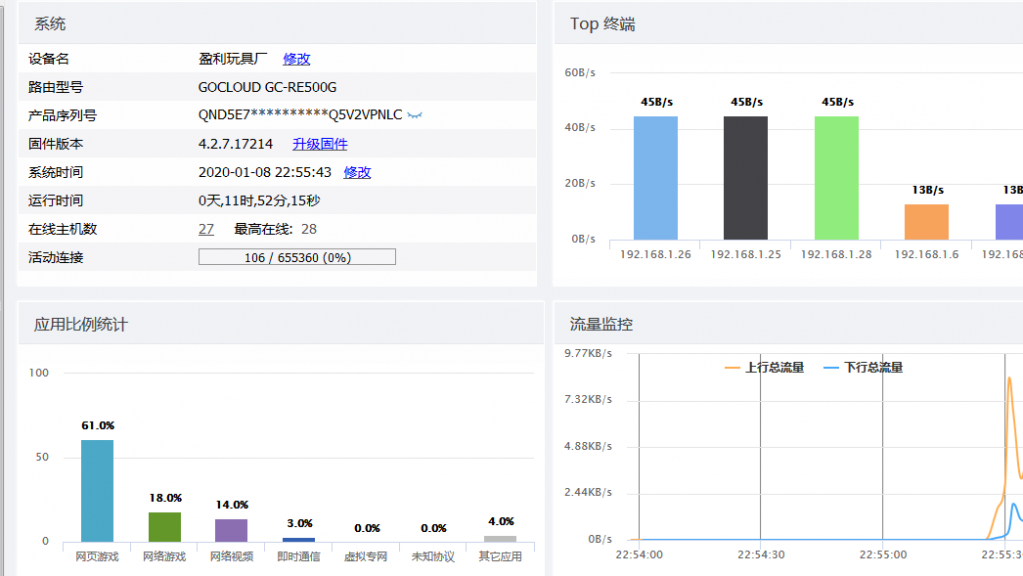Click the 9.77KB/s axis label
This screenshot has height=576, width=1023.
[x=588, y=353]
